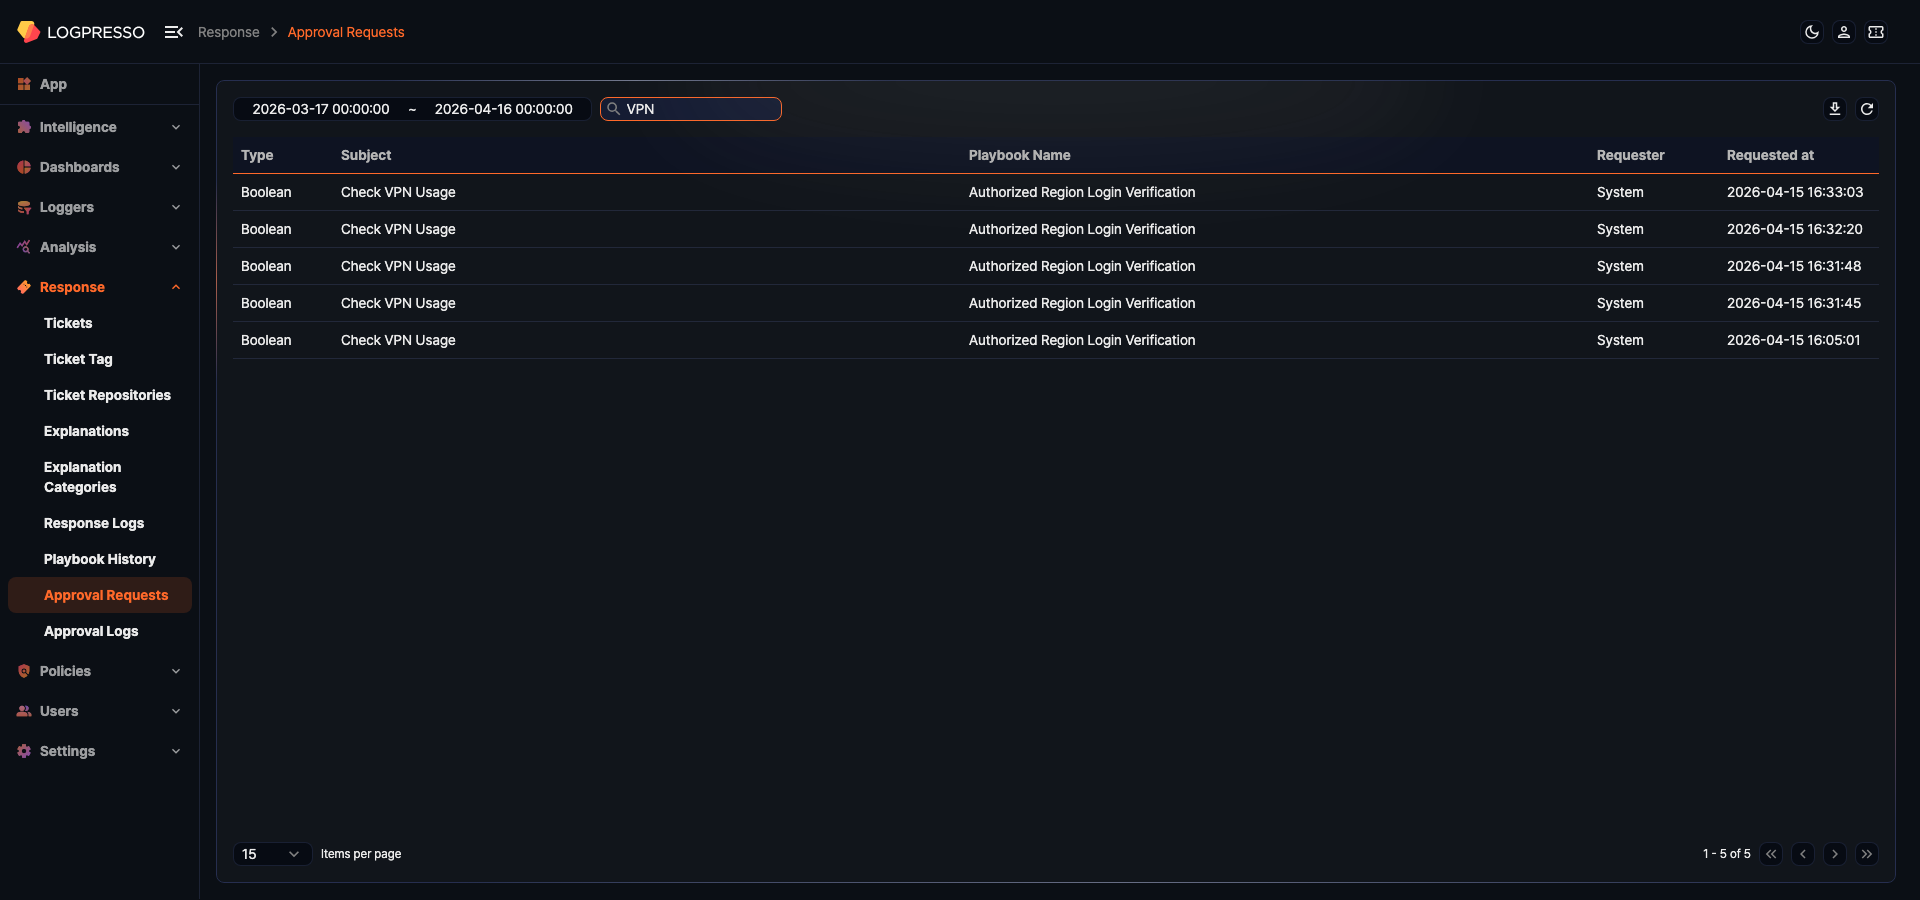
Task: Click the Intelligence sidebar icon
Action: pos(24,127)
